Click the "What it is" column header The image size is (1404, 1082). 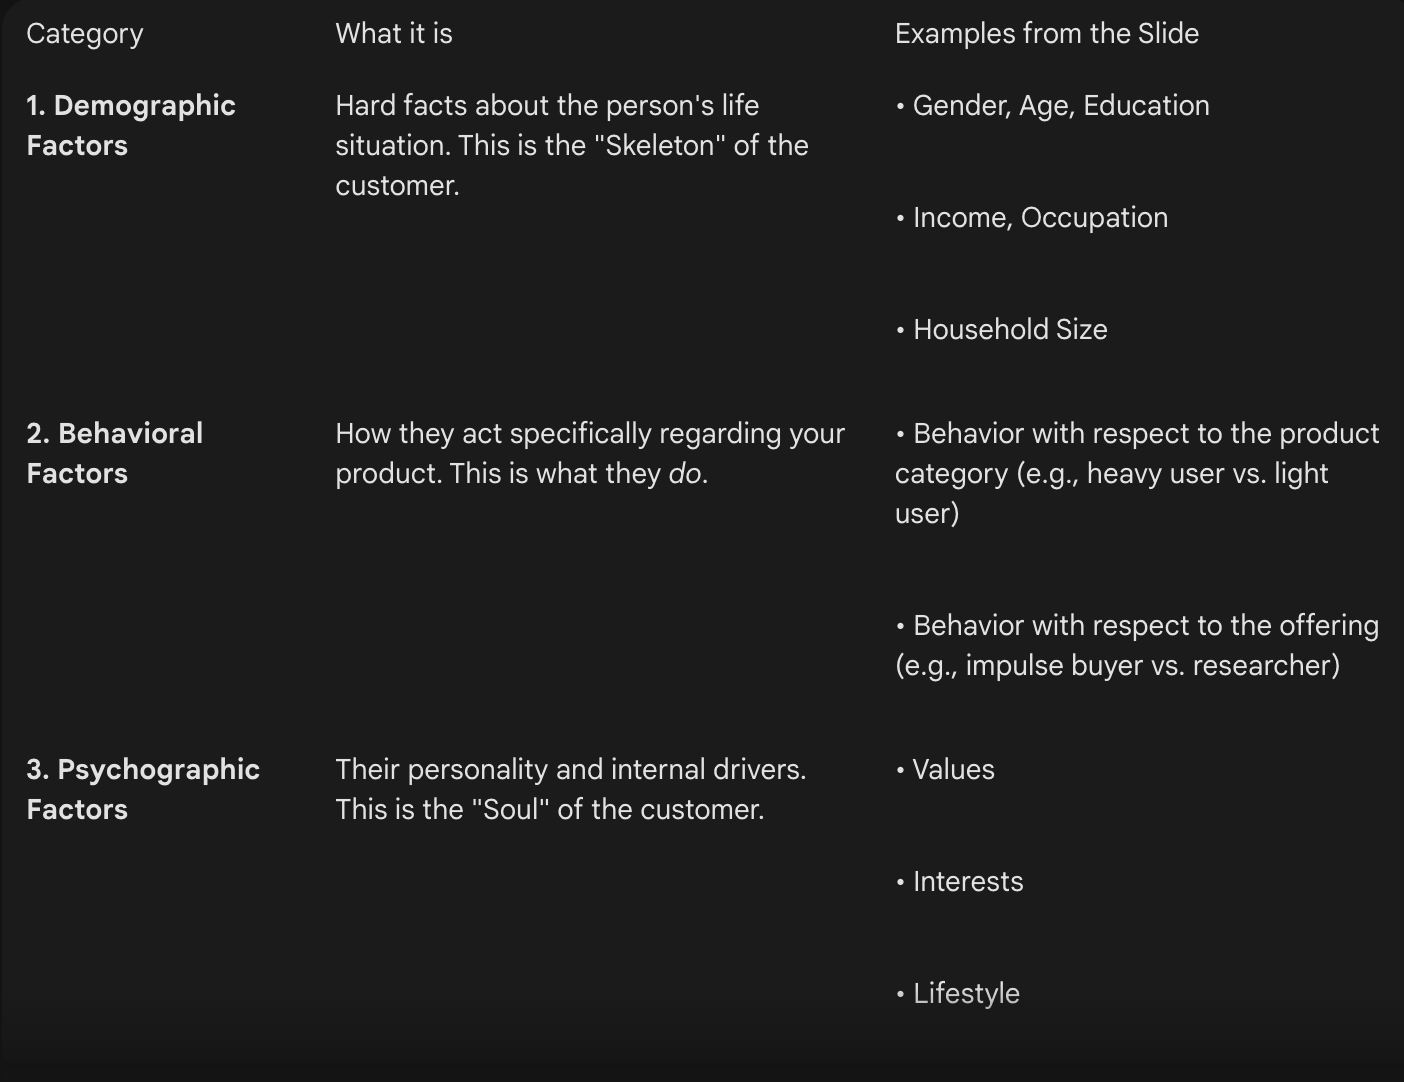pos(394,34)
